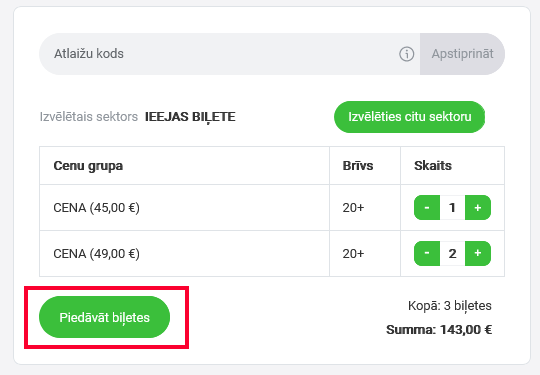Viewport: 540px width, 375px height.
Task: Increase quantity for CENA 45,00 € ticket
Action: pos(478,207)
